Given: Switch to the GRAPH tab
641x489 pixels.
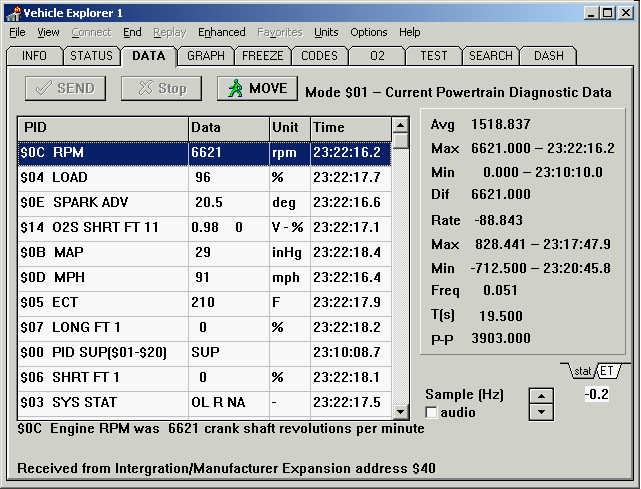Looking at the screenshot, I should [206, 56].
